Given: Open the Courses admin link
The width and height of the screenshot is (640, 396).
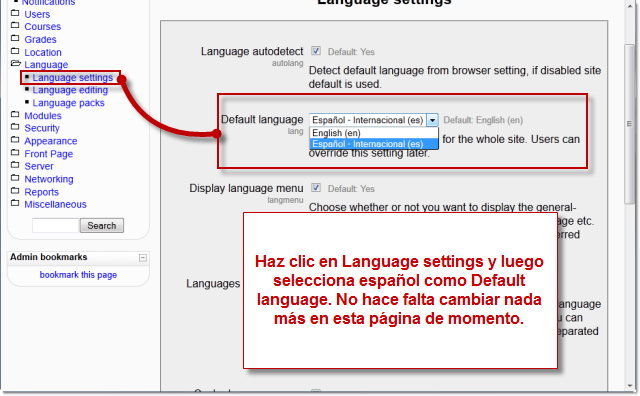Looking at the screenshot, I should (x=42, y=27).
